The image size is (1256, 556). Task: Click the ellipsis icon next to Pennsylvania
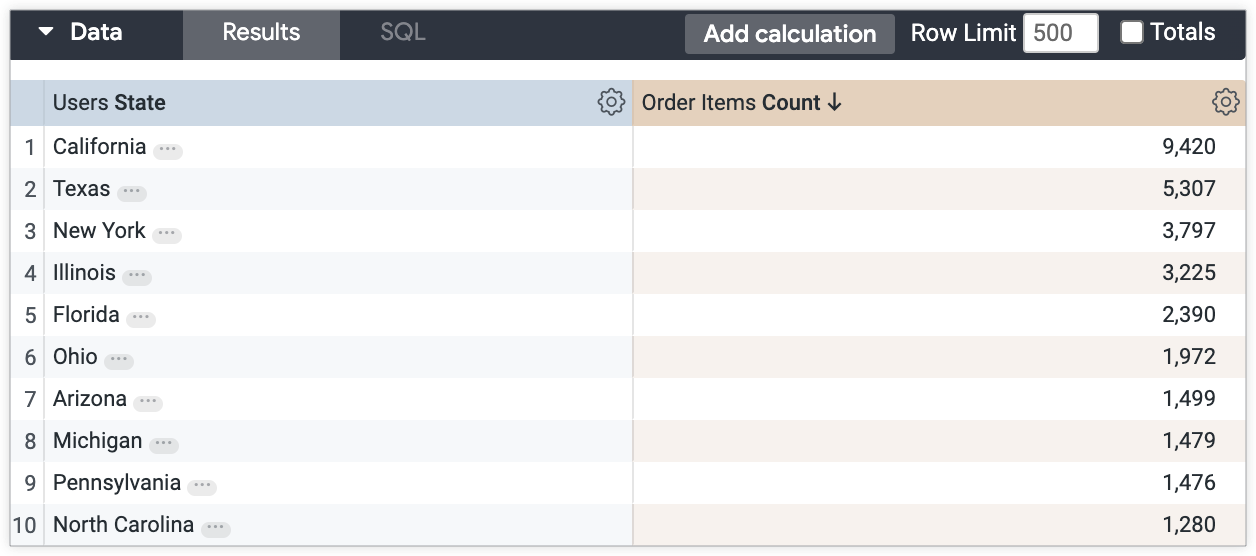coord(202,486)
